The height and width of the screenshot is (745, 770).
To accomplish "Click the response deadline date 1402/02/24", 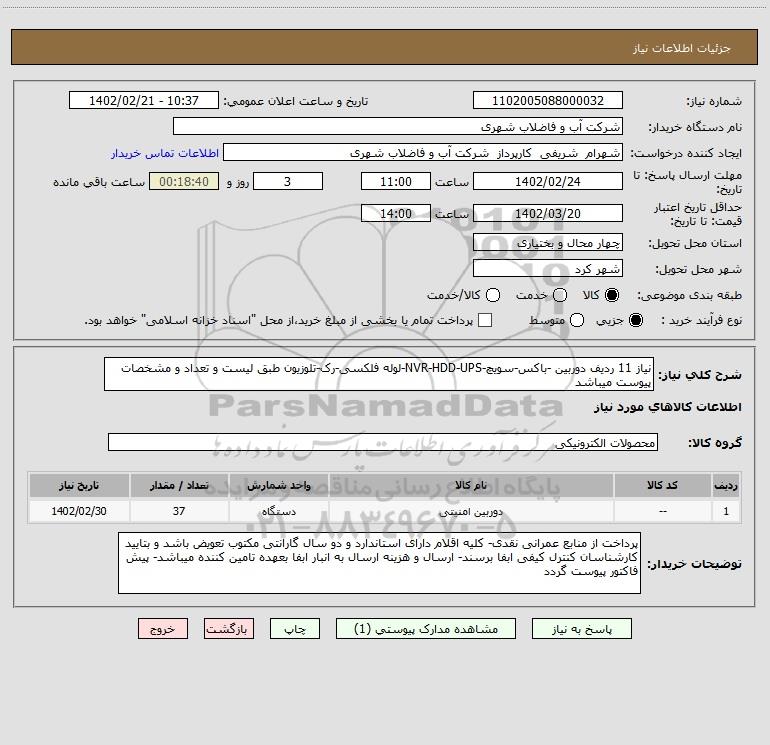I will pyautogui.click(x=548, y=181).
